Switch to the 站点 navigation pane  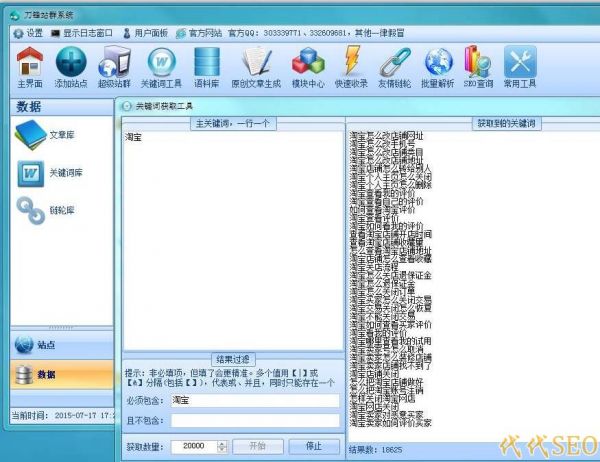(62, 345)
